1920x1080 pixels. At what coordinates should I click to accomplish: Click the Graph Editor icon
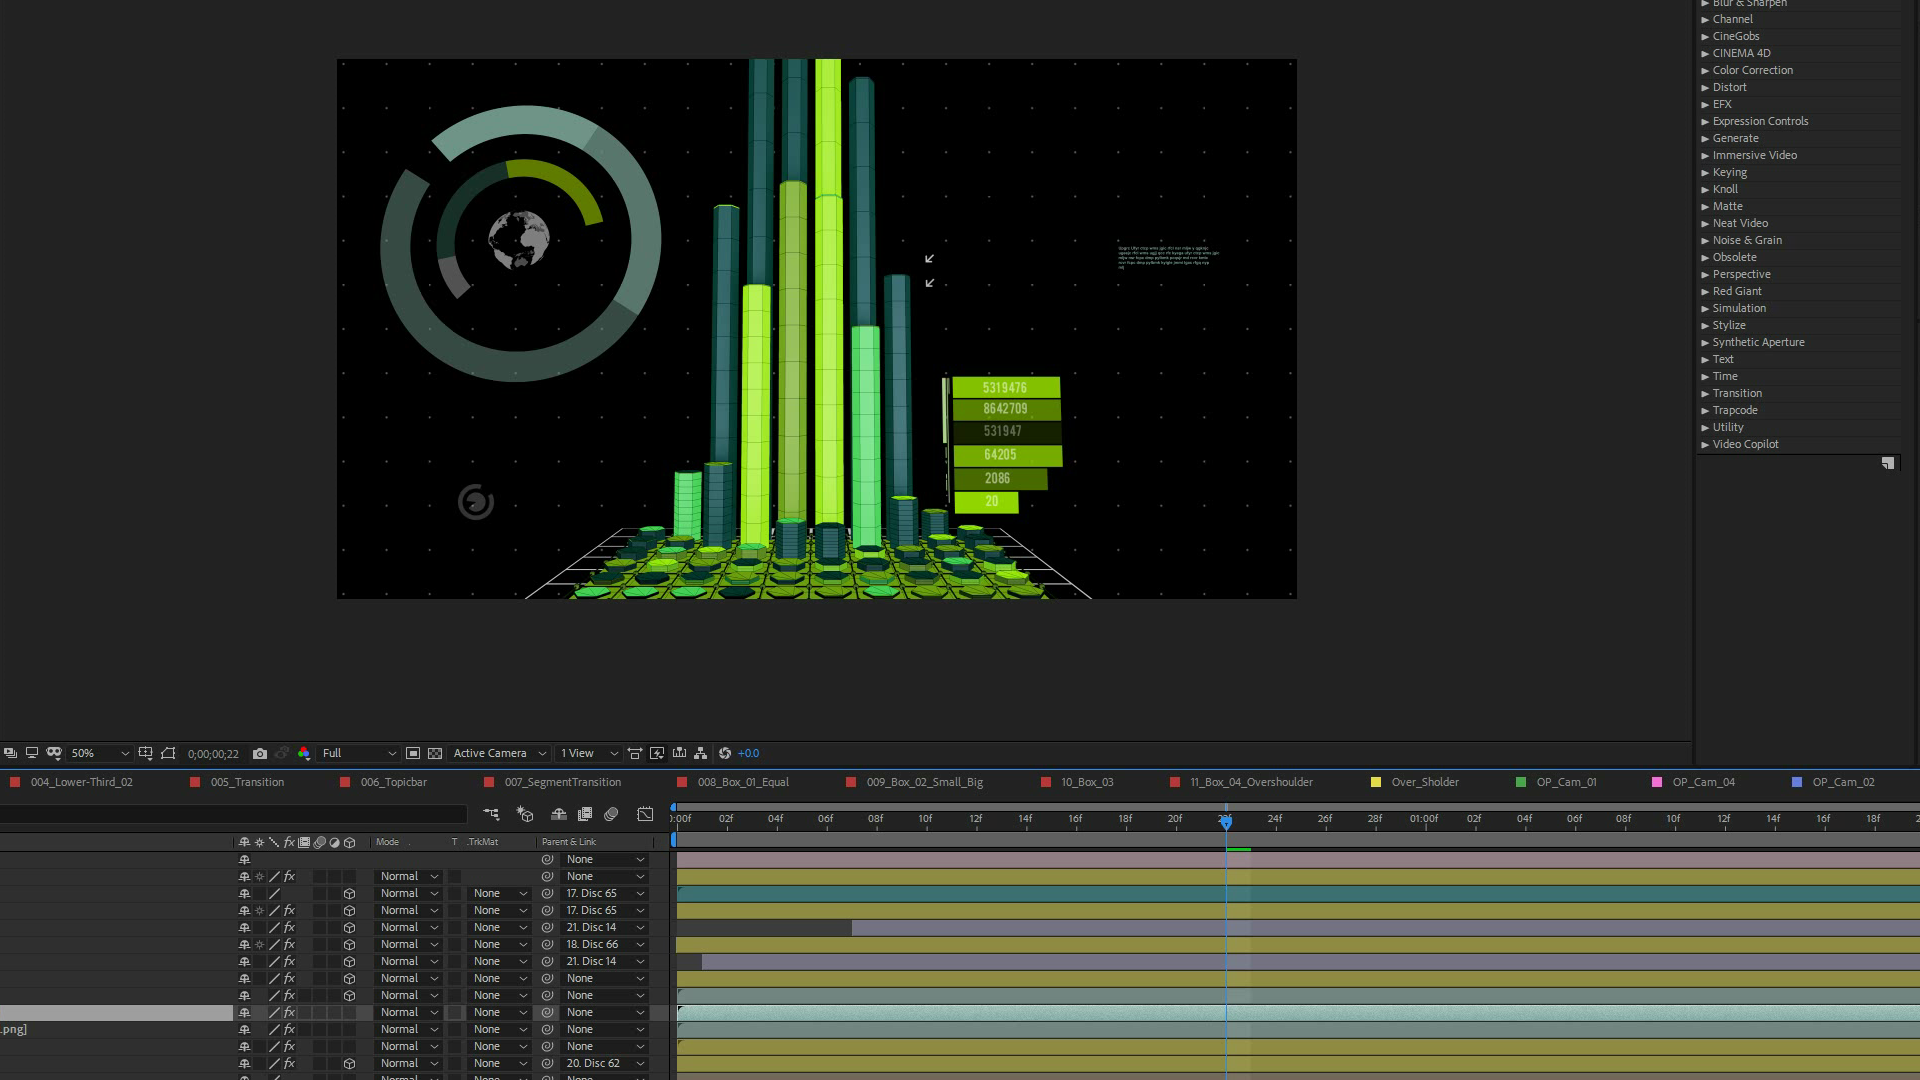tap(645, 815)
